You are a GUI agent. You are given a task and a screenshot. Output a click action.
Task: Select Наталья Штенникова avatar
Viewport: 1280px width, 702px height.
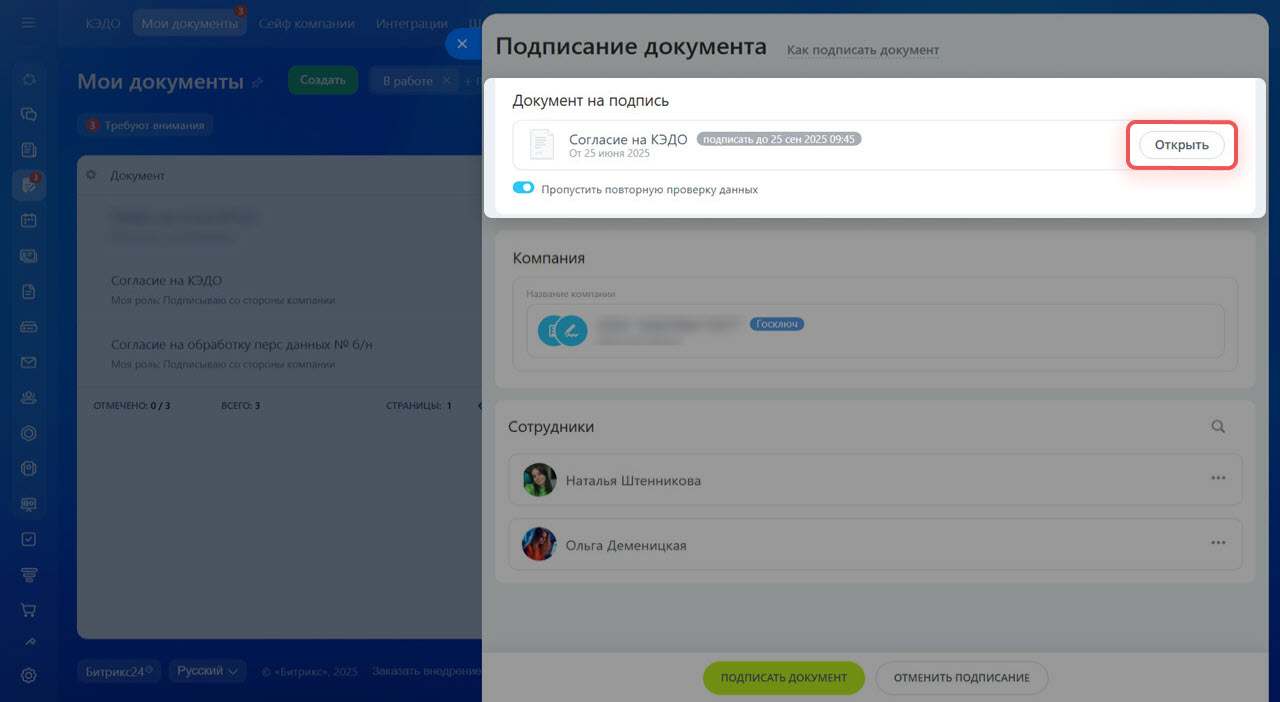tap(540, 480)
